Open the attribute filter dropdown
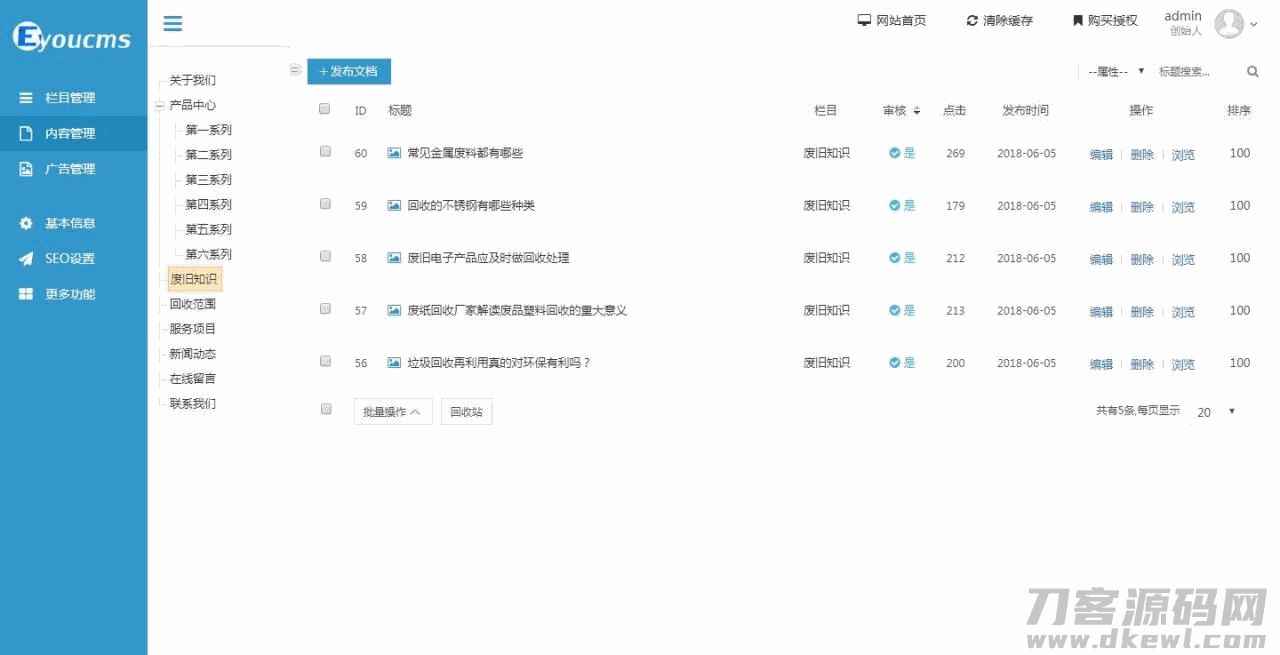 1115,72
